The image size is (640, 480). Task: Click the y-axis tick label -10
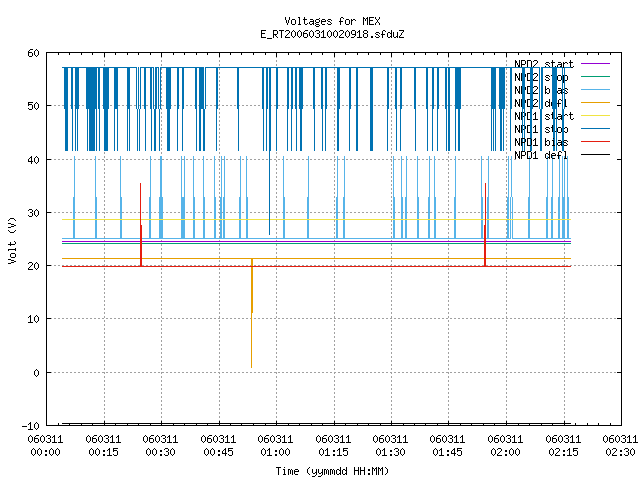(x=31, y=426)
